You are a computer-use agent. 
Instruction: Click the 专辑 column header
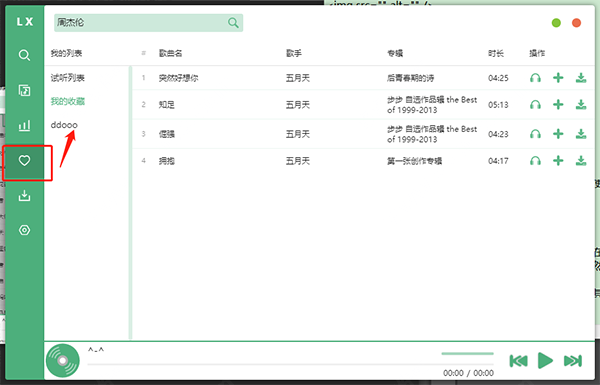[395, 53]
